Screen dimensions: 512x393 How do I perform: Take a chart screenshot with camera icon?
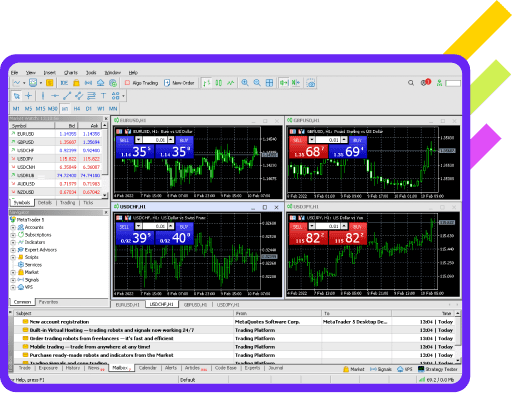(311, 83)
